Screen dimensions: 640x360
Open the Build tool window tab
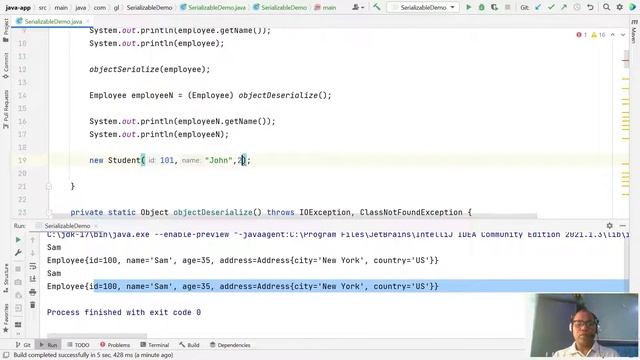pos(189,345)
